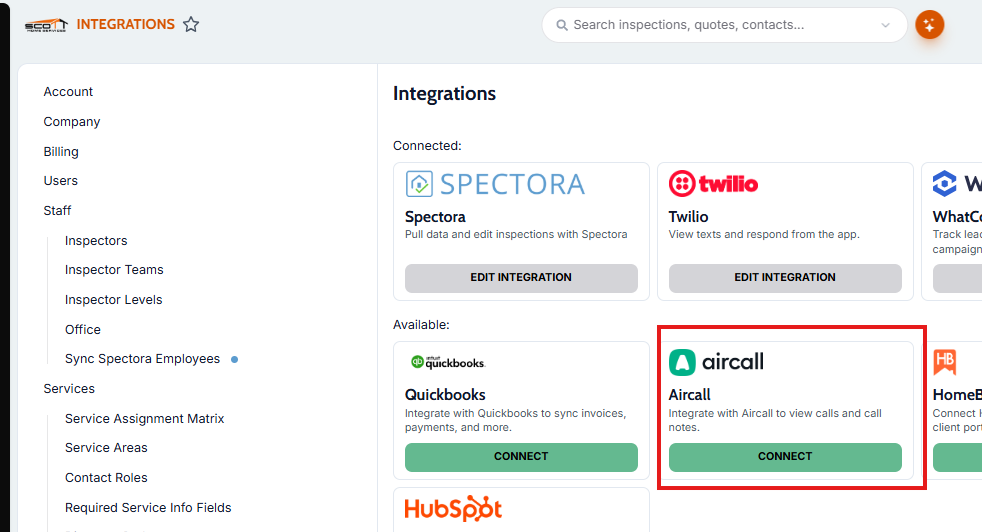Click the HubSpot logo

tap(453, 509)
